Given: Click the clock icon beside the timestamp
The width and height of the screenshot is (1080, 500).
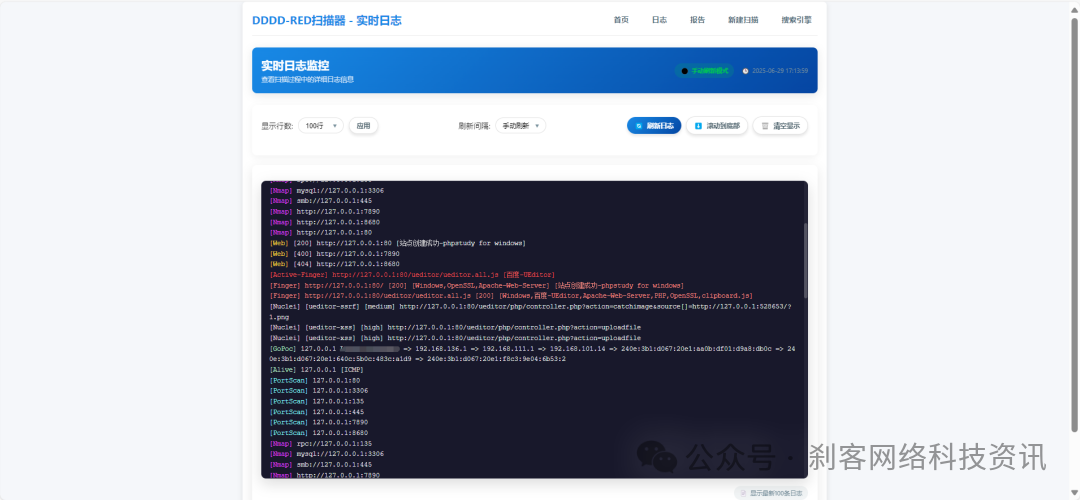Looking at the screenshot, I should tap(745, 71).
